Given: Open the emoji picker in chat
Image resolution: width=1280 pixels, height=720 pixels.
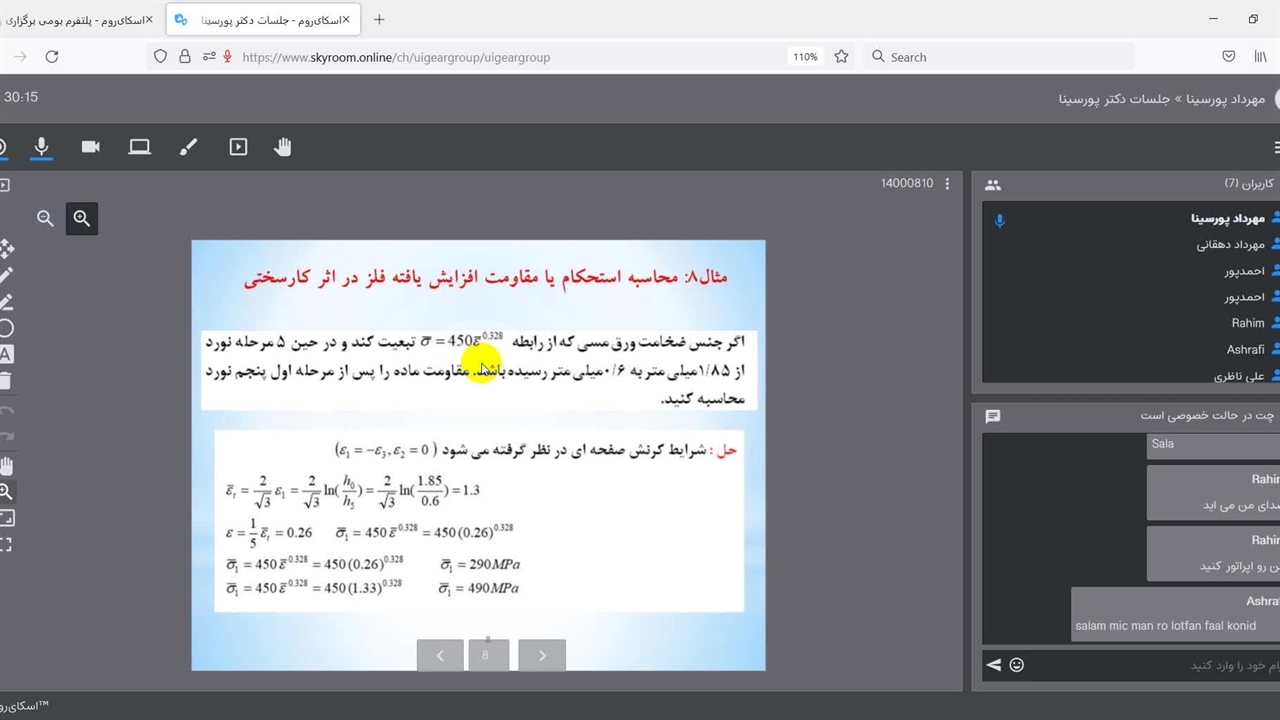Looking at the screenshot, I should (x=1017, y=665).
